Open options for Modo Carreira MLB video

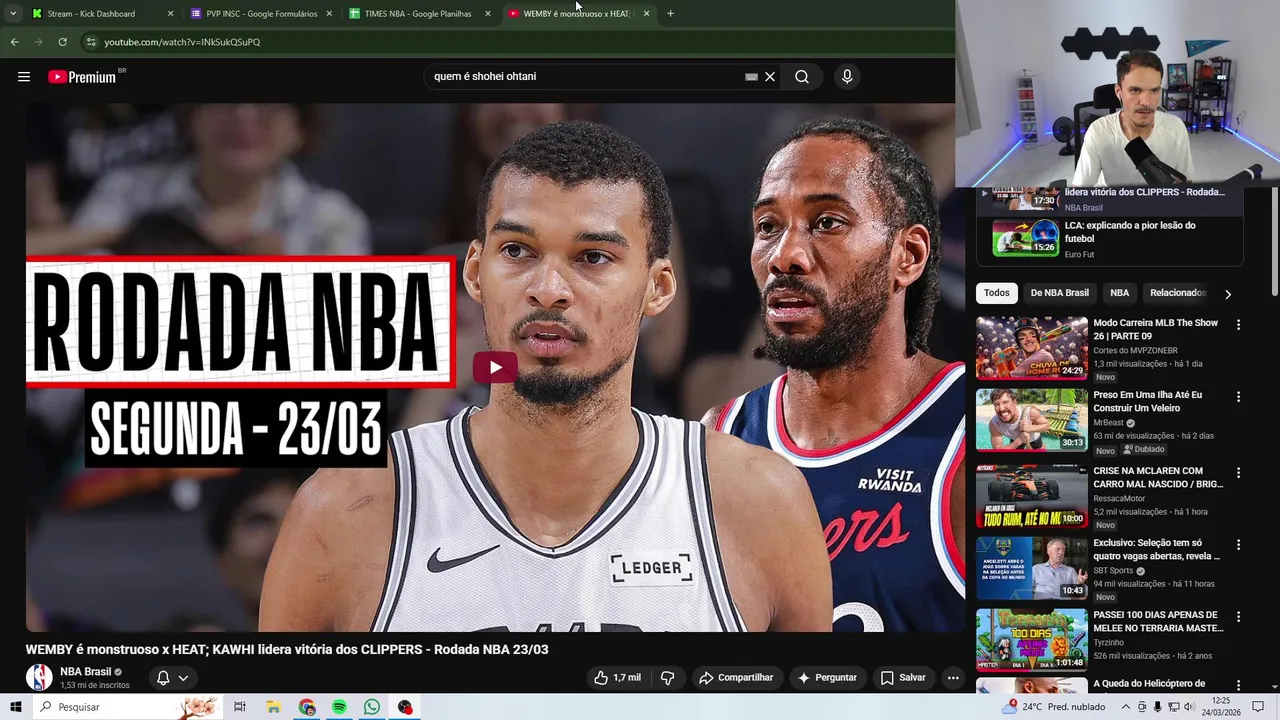1238,325
